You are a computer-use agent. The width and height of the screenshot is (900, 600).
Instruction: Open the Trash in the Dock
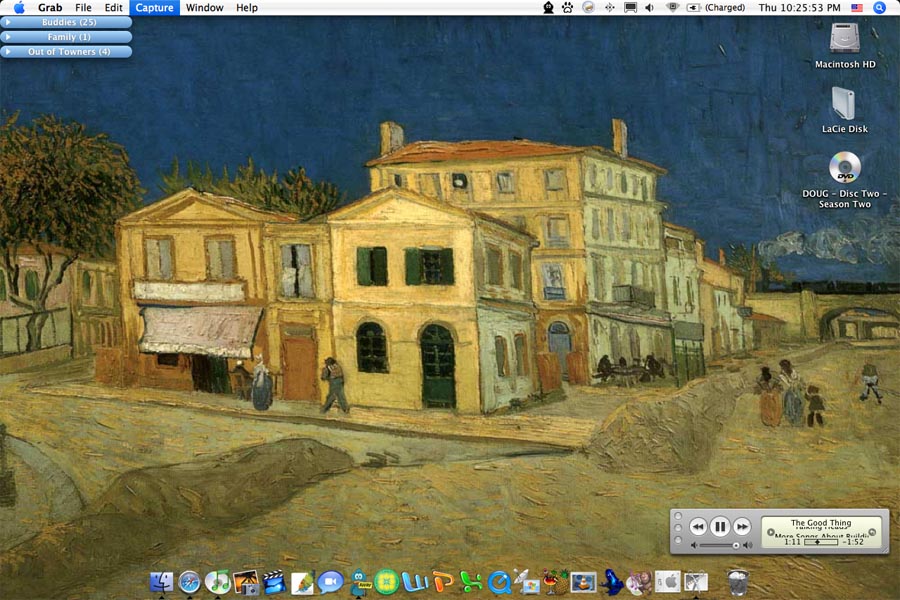click(x=738, y=580)
